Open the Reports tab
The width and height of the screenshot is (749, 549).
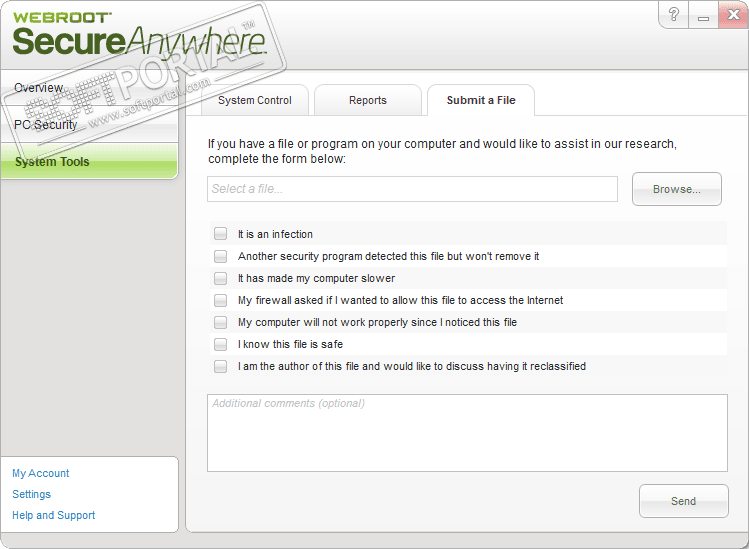tap(367, 100)
